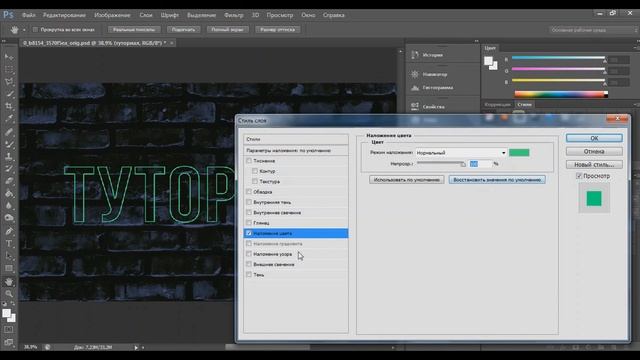Open the Изображение menu
This screenshot has width=640, height=360.
click(112, 15)
